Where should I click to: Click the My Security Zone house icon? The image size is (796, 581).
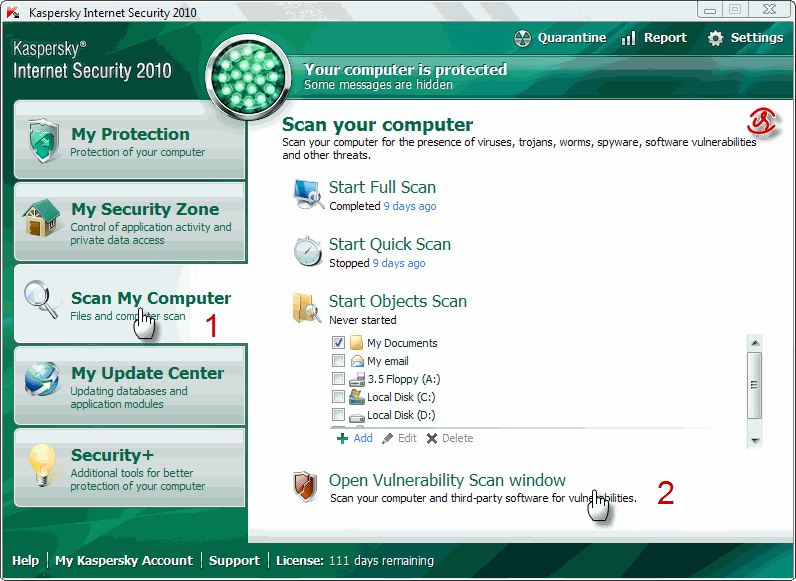click(41, 218)
